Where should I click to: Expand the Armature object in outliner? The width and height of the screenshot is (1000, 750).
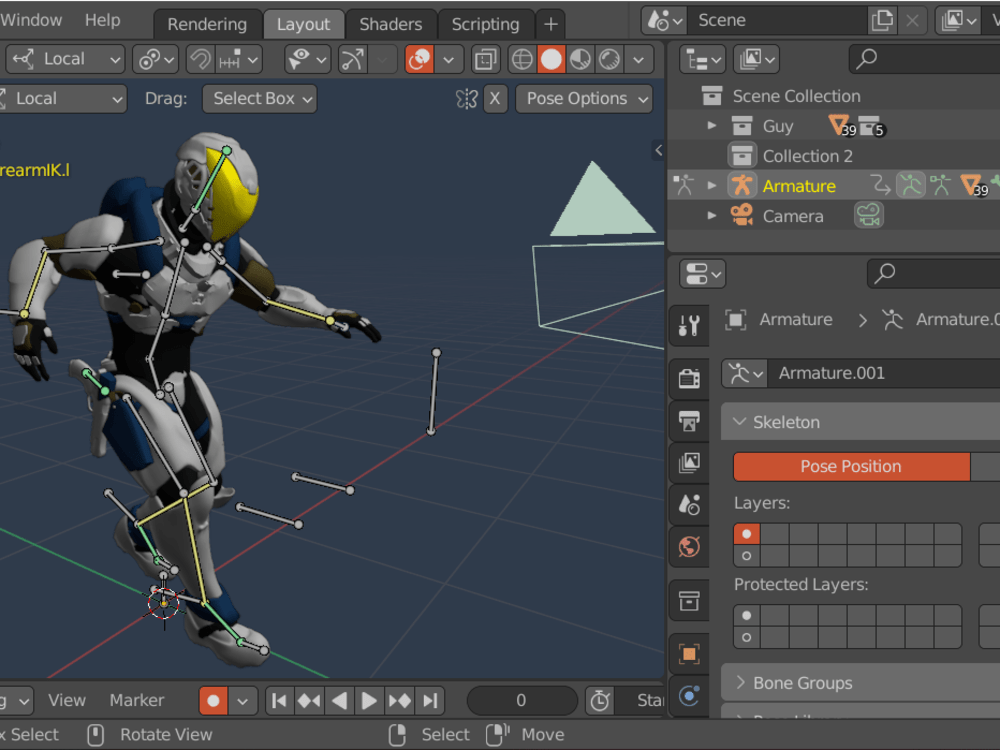(x=711, y=186)
